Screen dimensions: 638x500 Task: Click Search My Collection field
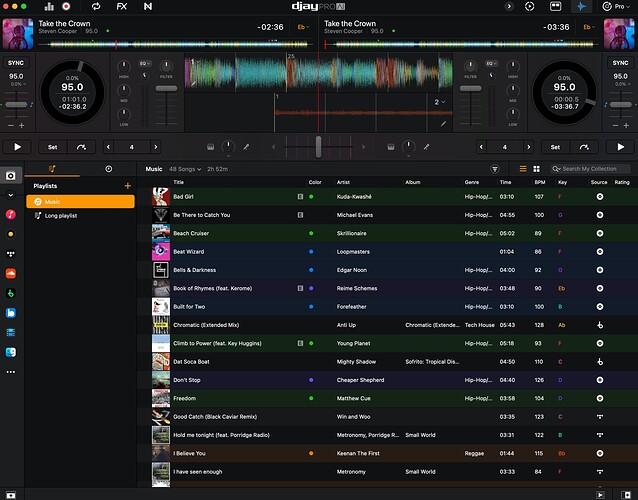click(590, 169)
